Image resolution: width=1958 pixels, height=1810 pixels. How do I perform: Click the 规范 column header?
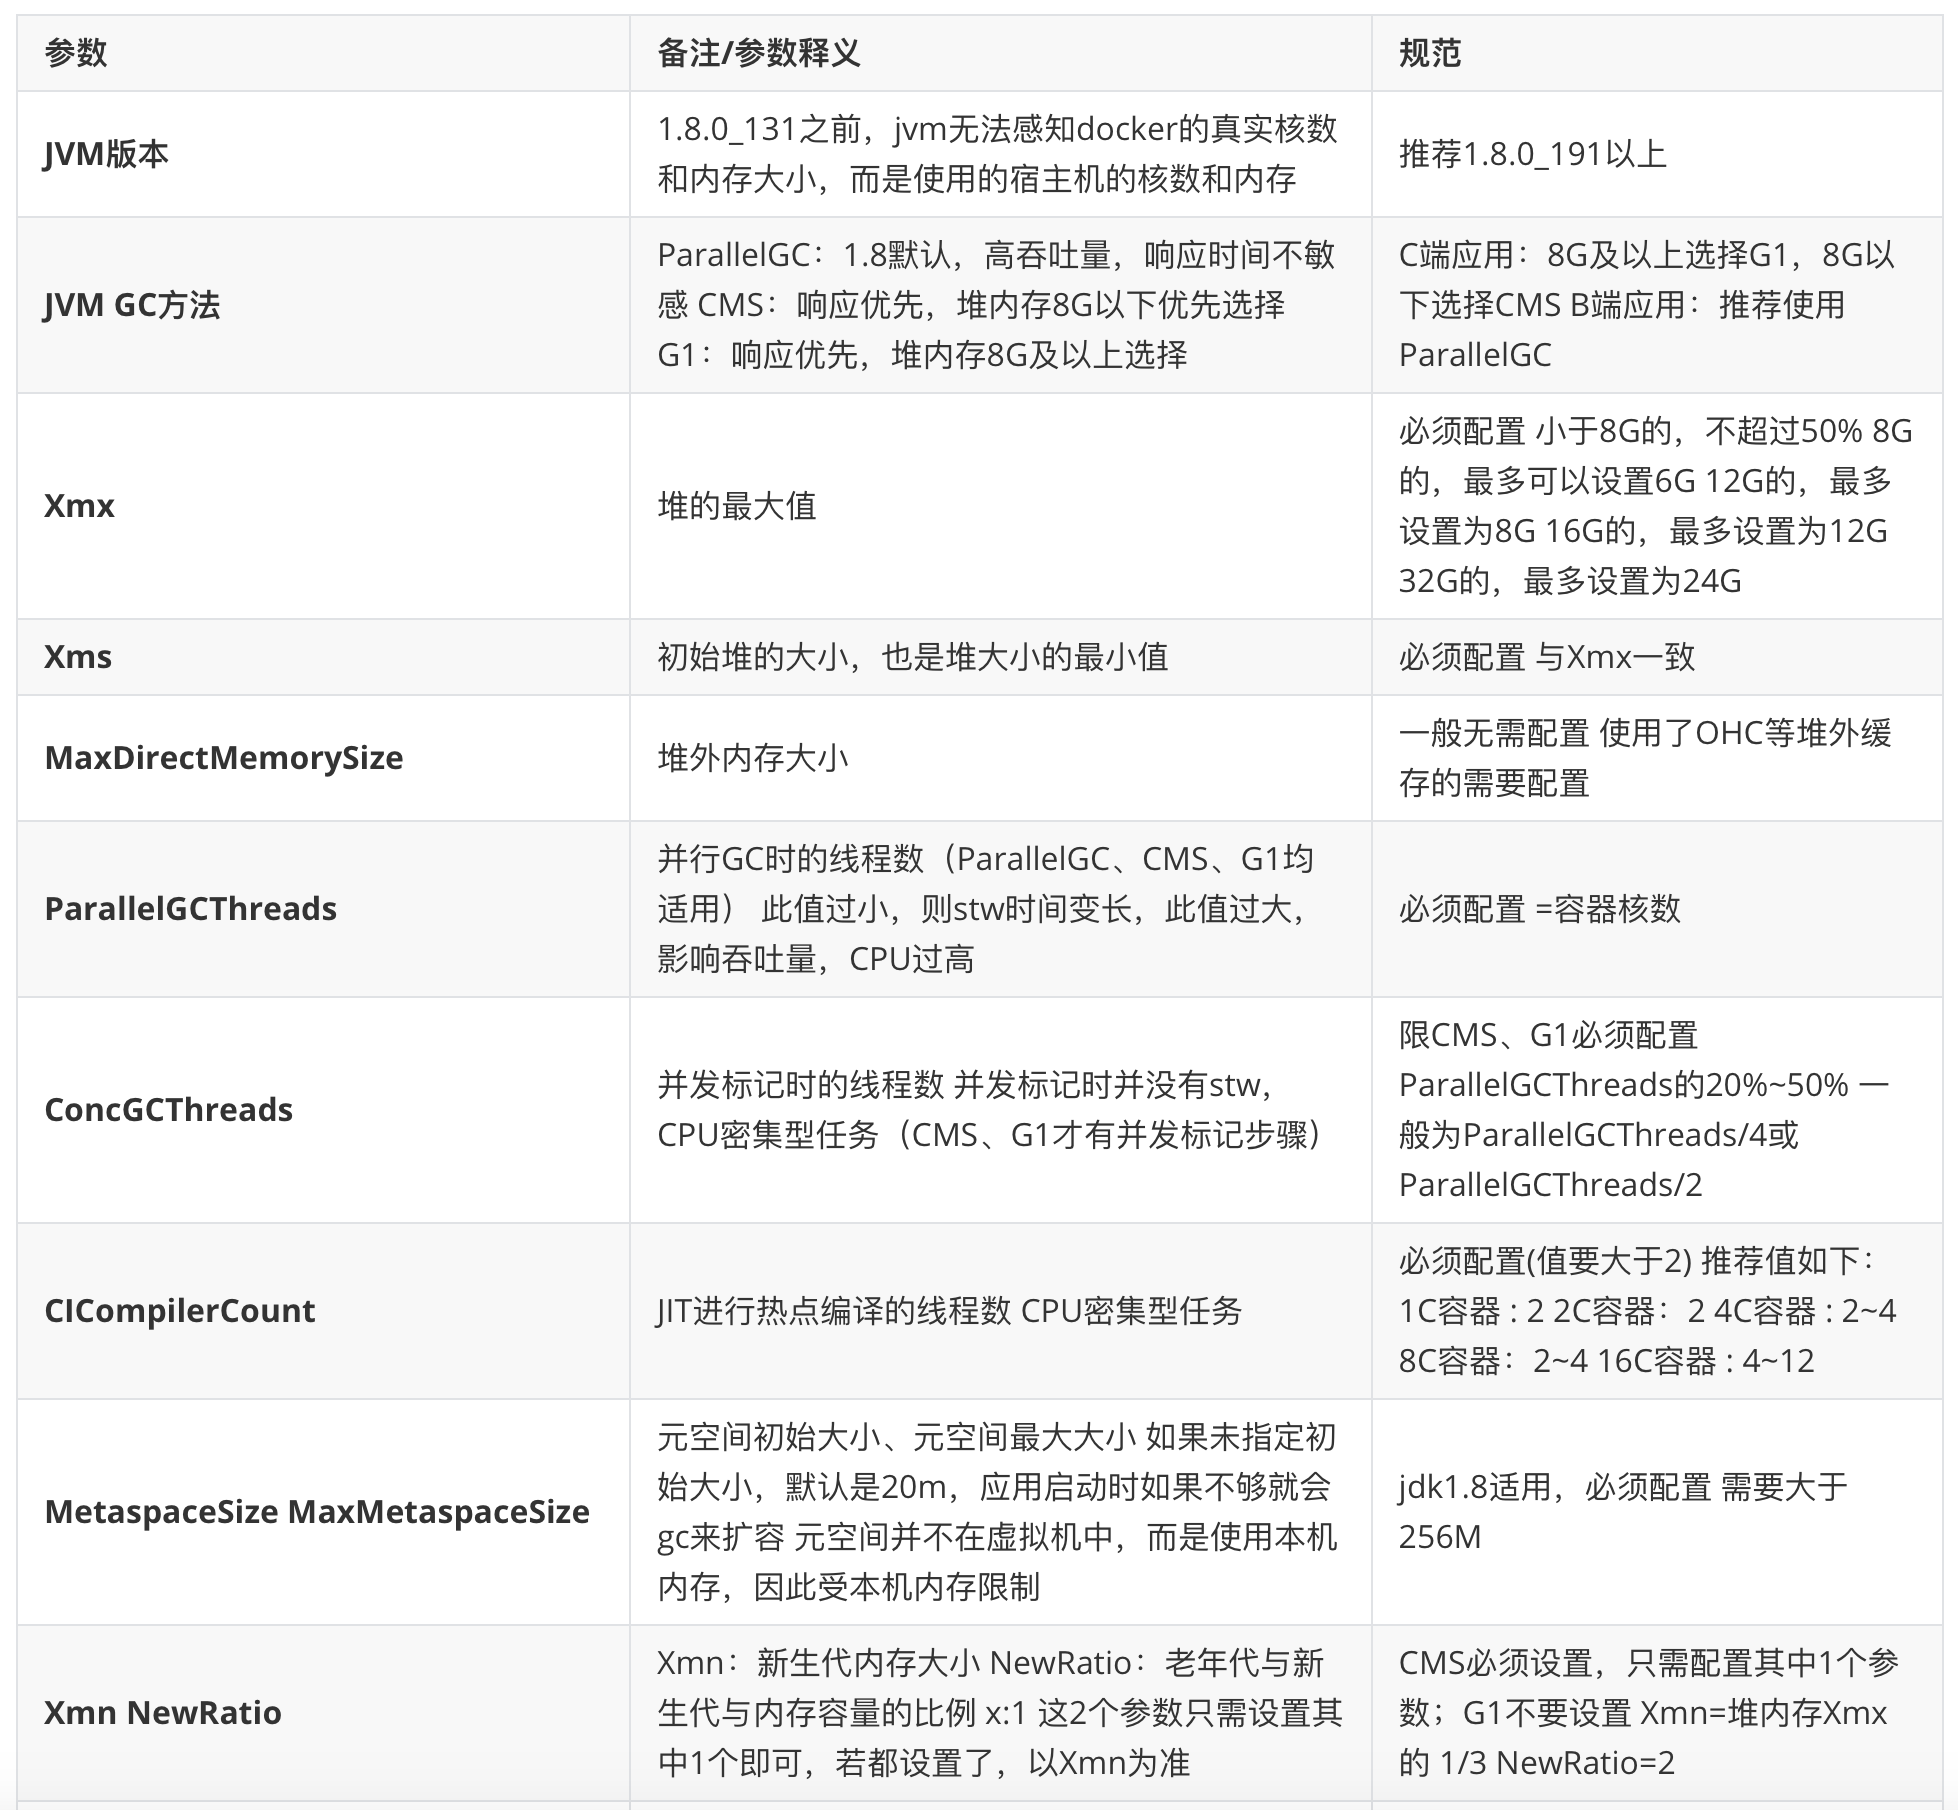[1657, 53]
